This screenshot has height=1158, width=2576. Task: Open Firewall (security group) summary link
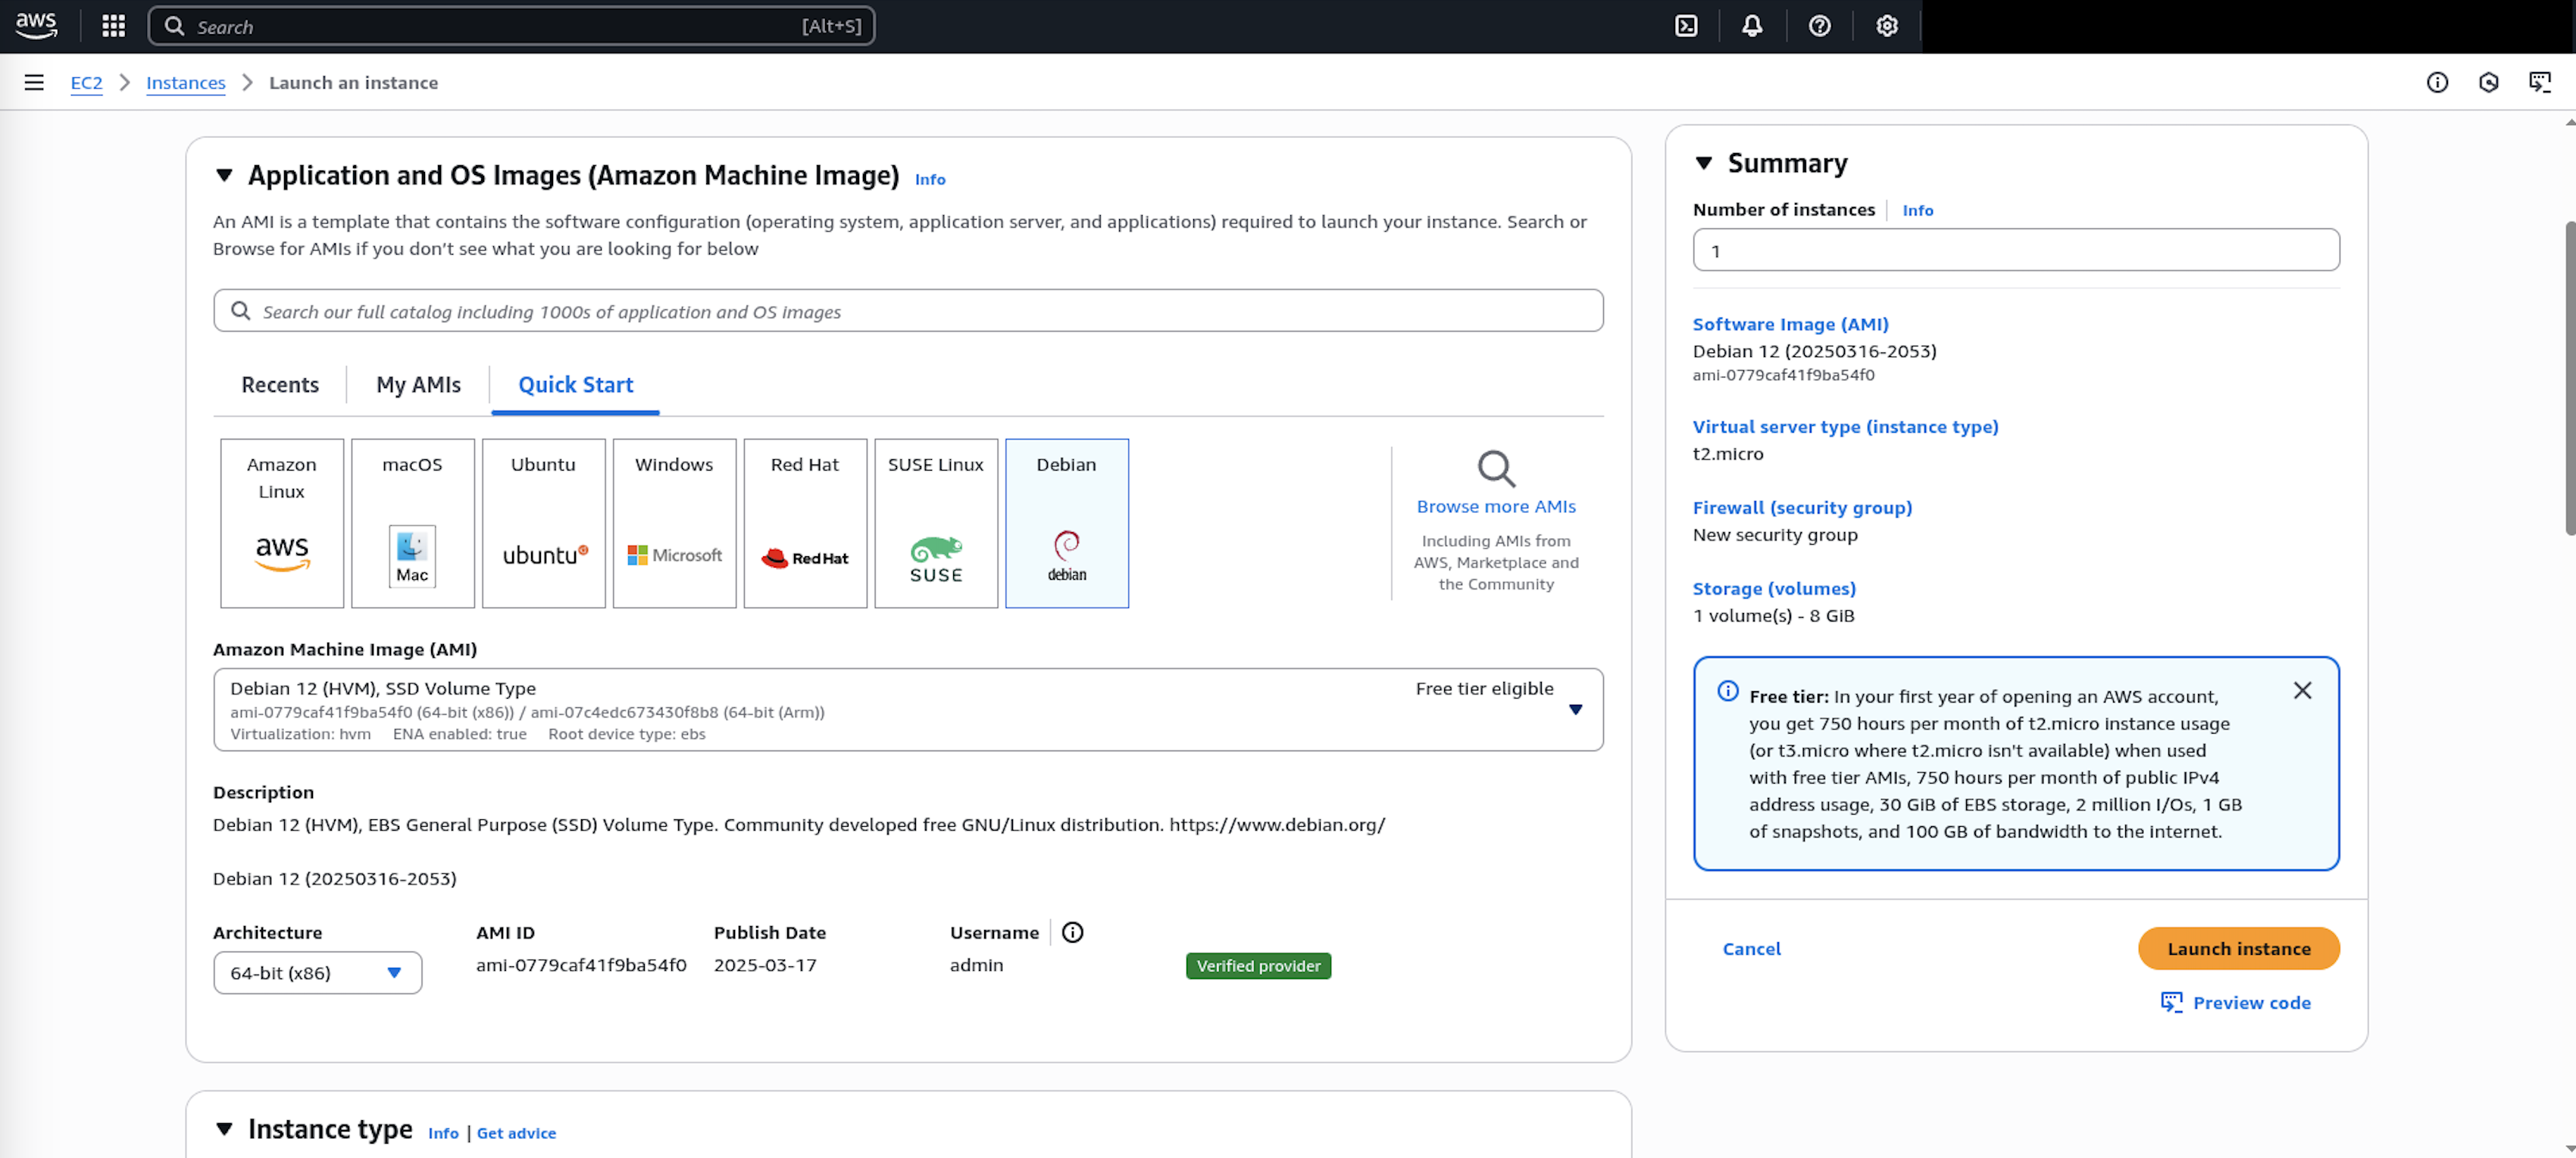(x=1802, y=507)
